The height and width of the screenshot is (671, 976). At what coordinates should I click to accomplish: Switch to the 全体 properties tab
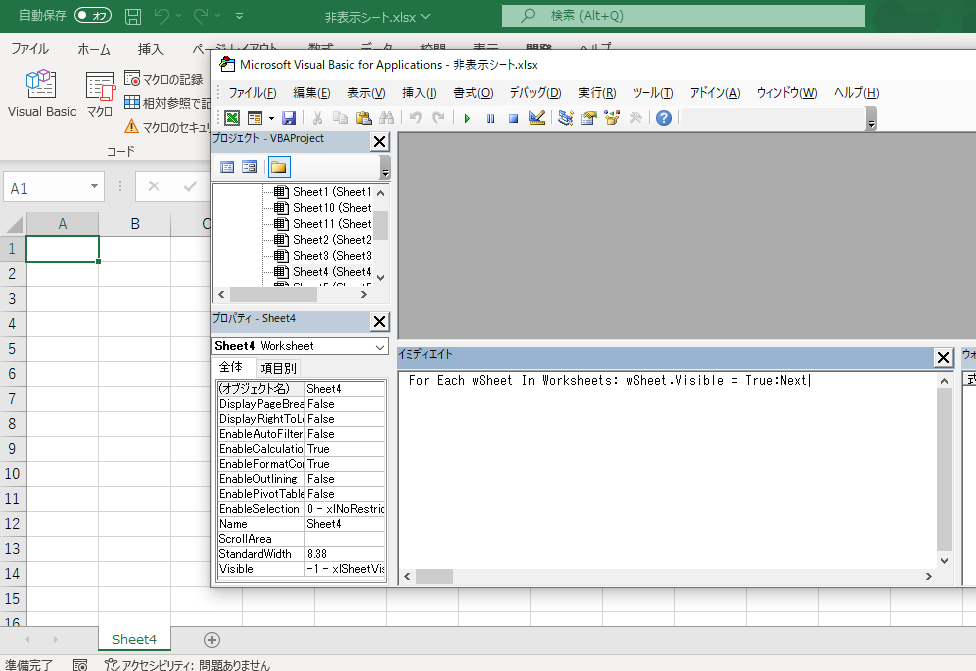click(232, 367)
